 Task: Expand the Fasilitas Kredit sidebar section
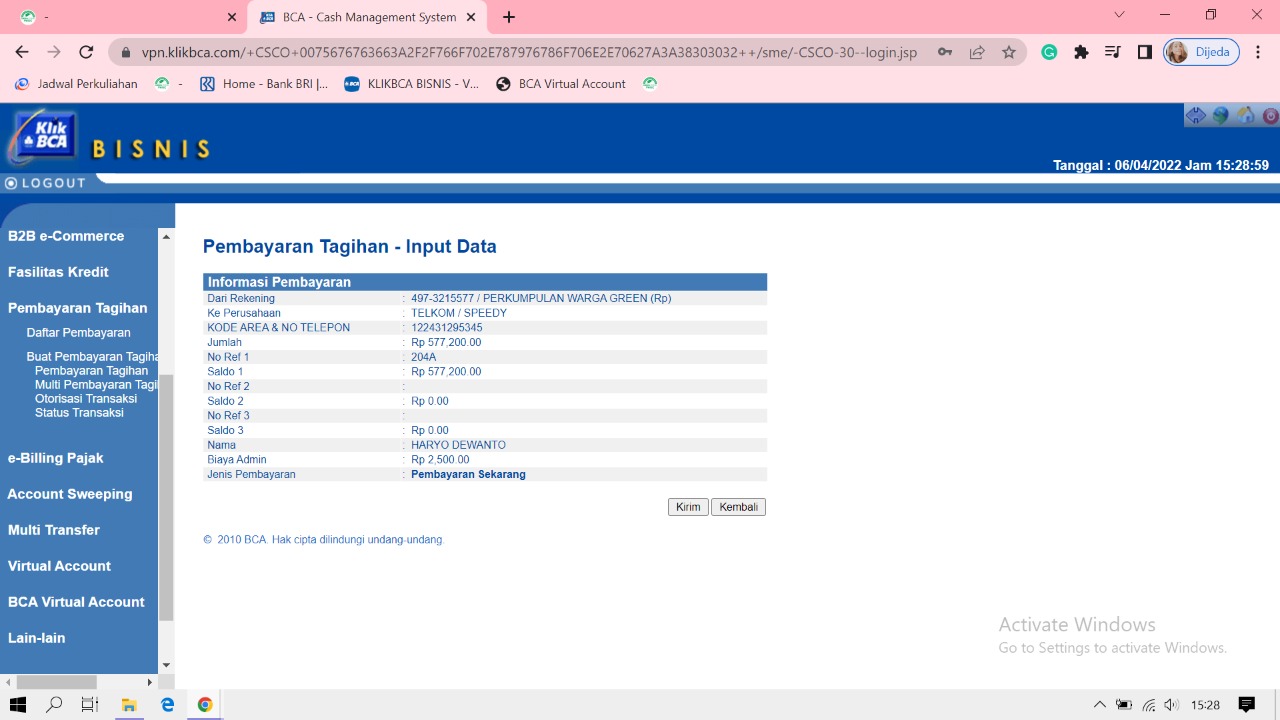[x=58, y=272]
